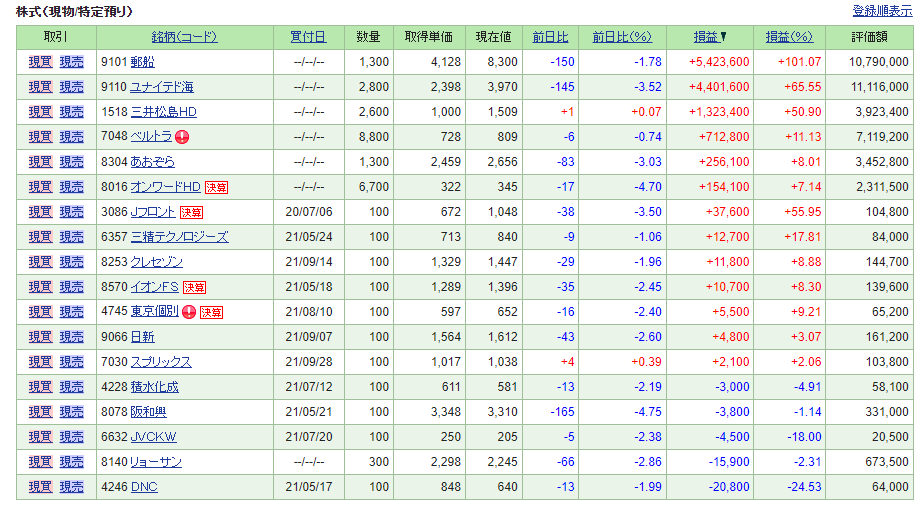Open stock DNC details
Image resolution: width=914 pixels, height=512 pixels.
click(x=144, y=487)
